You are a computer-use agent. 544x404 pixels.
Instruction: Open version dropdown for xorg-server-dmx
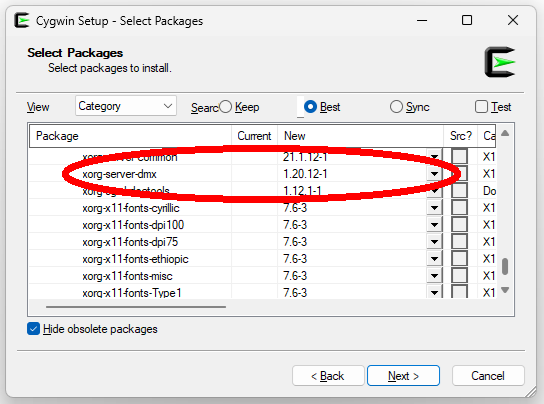[434, 174]
